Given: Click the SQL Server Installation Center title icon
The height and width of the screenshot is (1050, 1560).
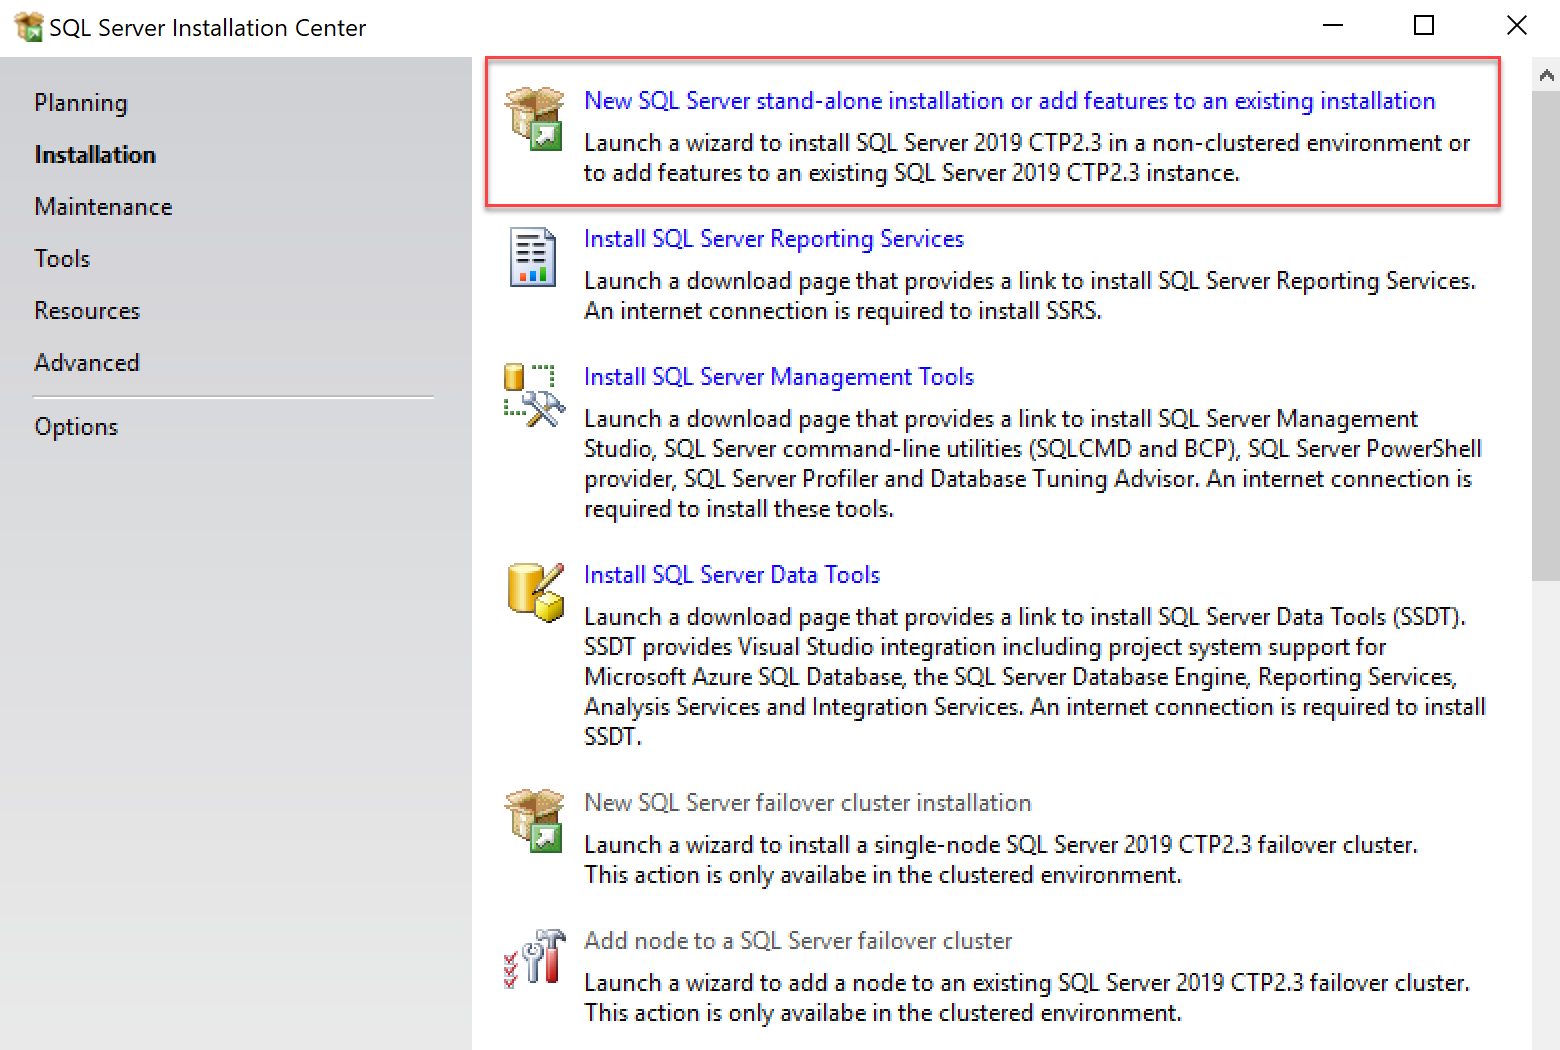Looking at the screenshot, I should (28, 27).
